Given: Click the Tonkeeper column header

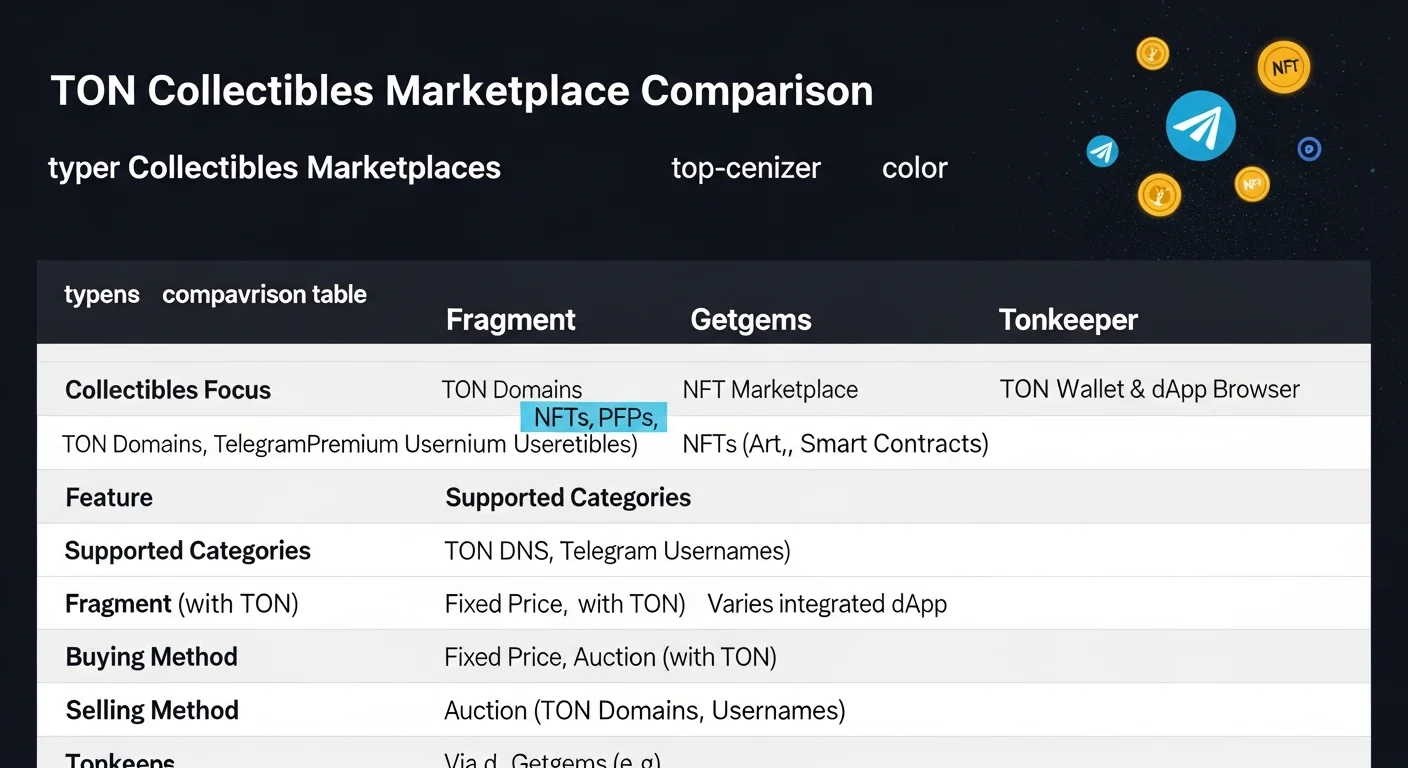Looking at the screenshot, I should click(x=1068, y=320).
